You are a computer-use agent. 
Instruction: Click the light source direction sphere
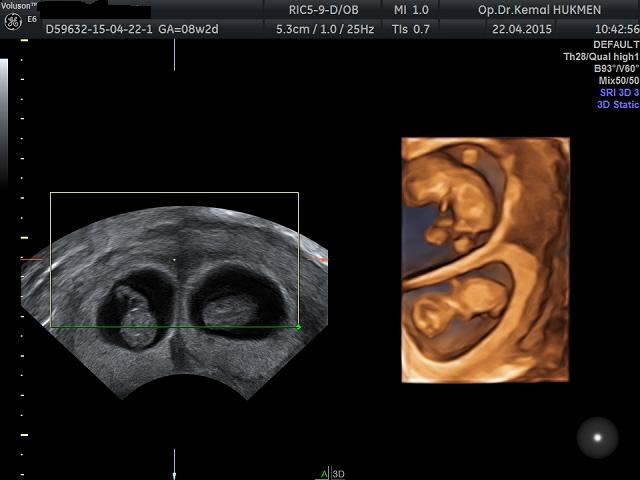(597, 438)
